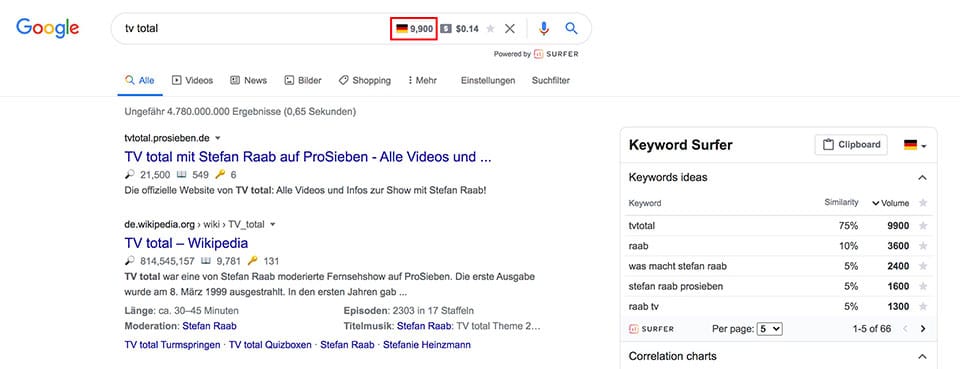The image size is (960, 369).
Task: Click keyword 'stefan raab prosieben'
Action: (x=676, y=286)
